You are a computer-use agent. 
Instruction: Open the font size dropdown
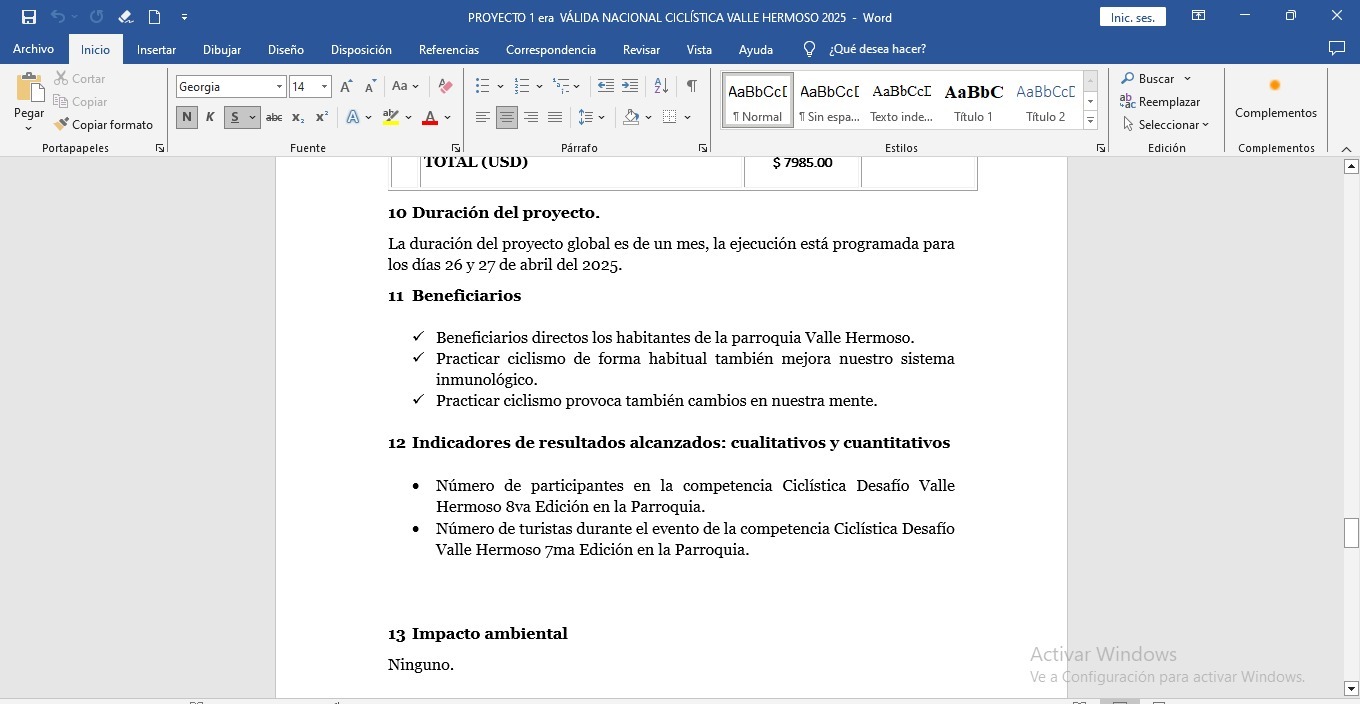pyautogui.click(x=324, y=87)
